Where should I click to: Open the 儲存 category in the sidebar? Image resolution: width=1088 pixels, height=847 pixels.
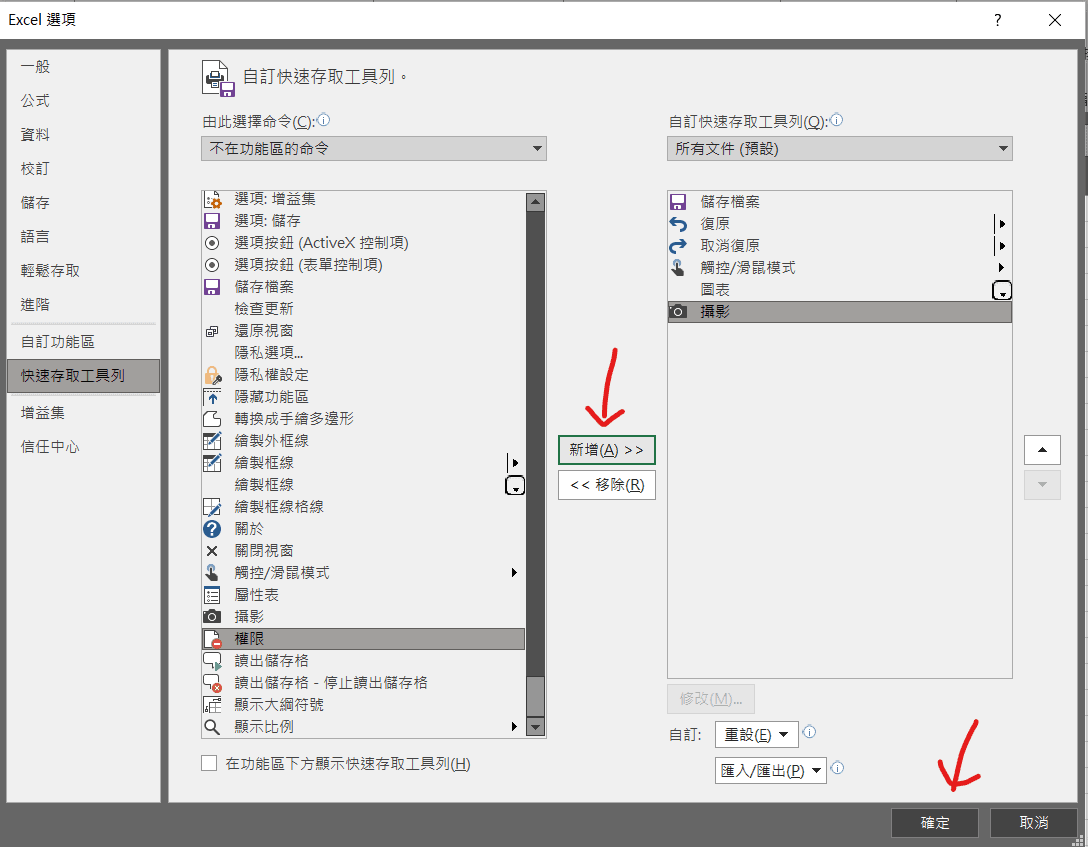(35, 203)
